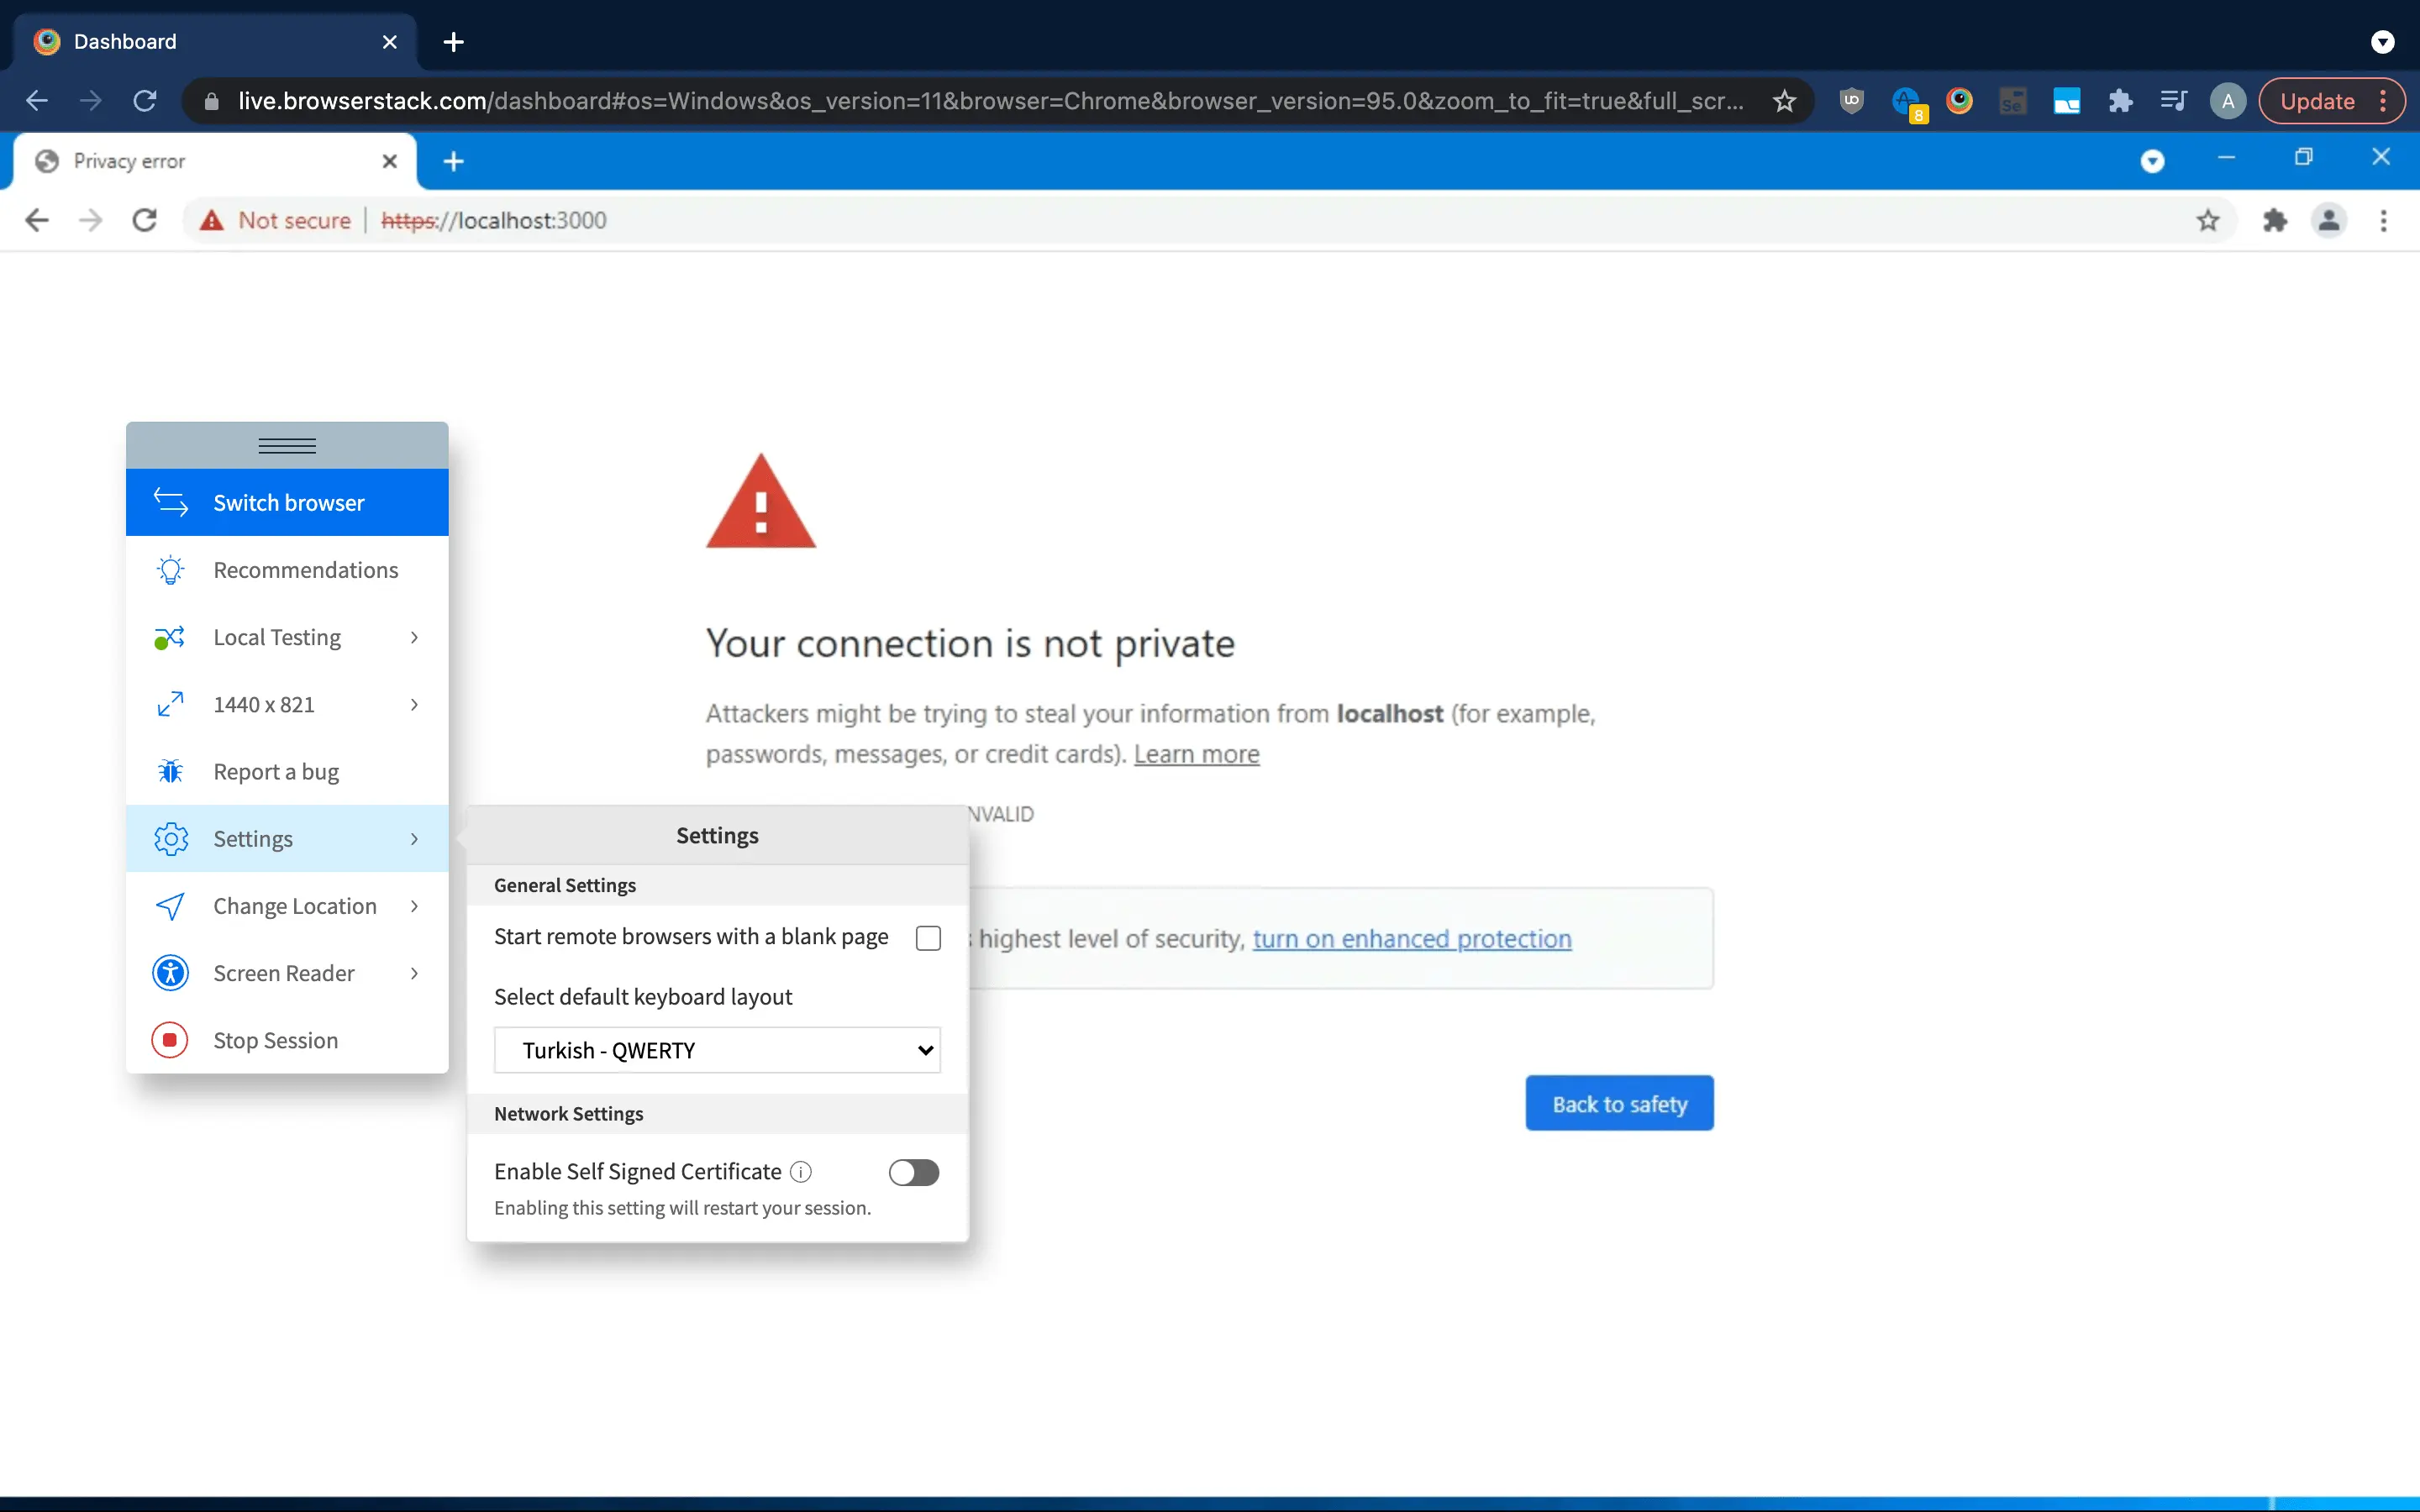
Task: Reload the remote Privacy error page
Action: coord(145,220)
